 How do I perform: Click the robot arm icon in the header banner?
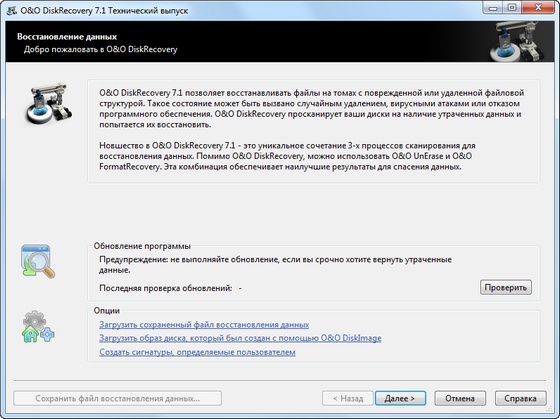(518, 42)
